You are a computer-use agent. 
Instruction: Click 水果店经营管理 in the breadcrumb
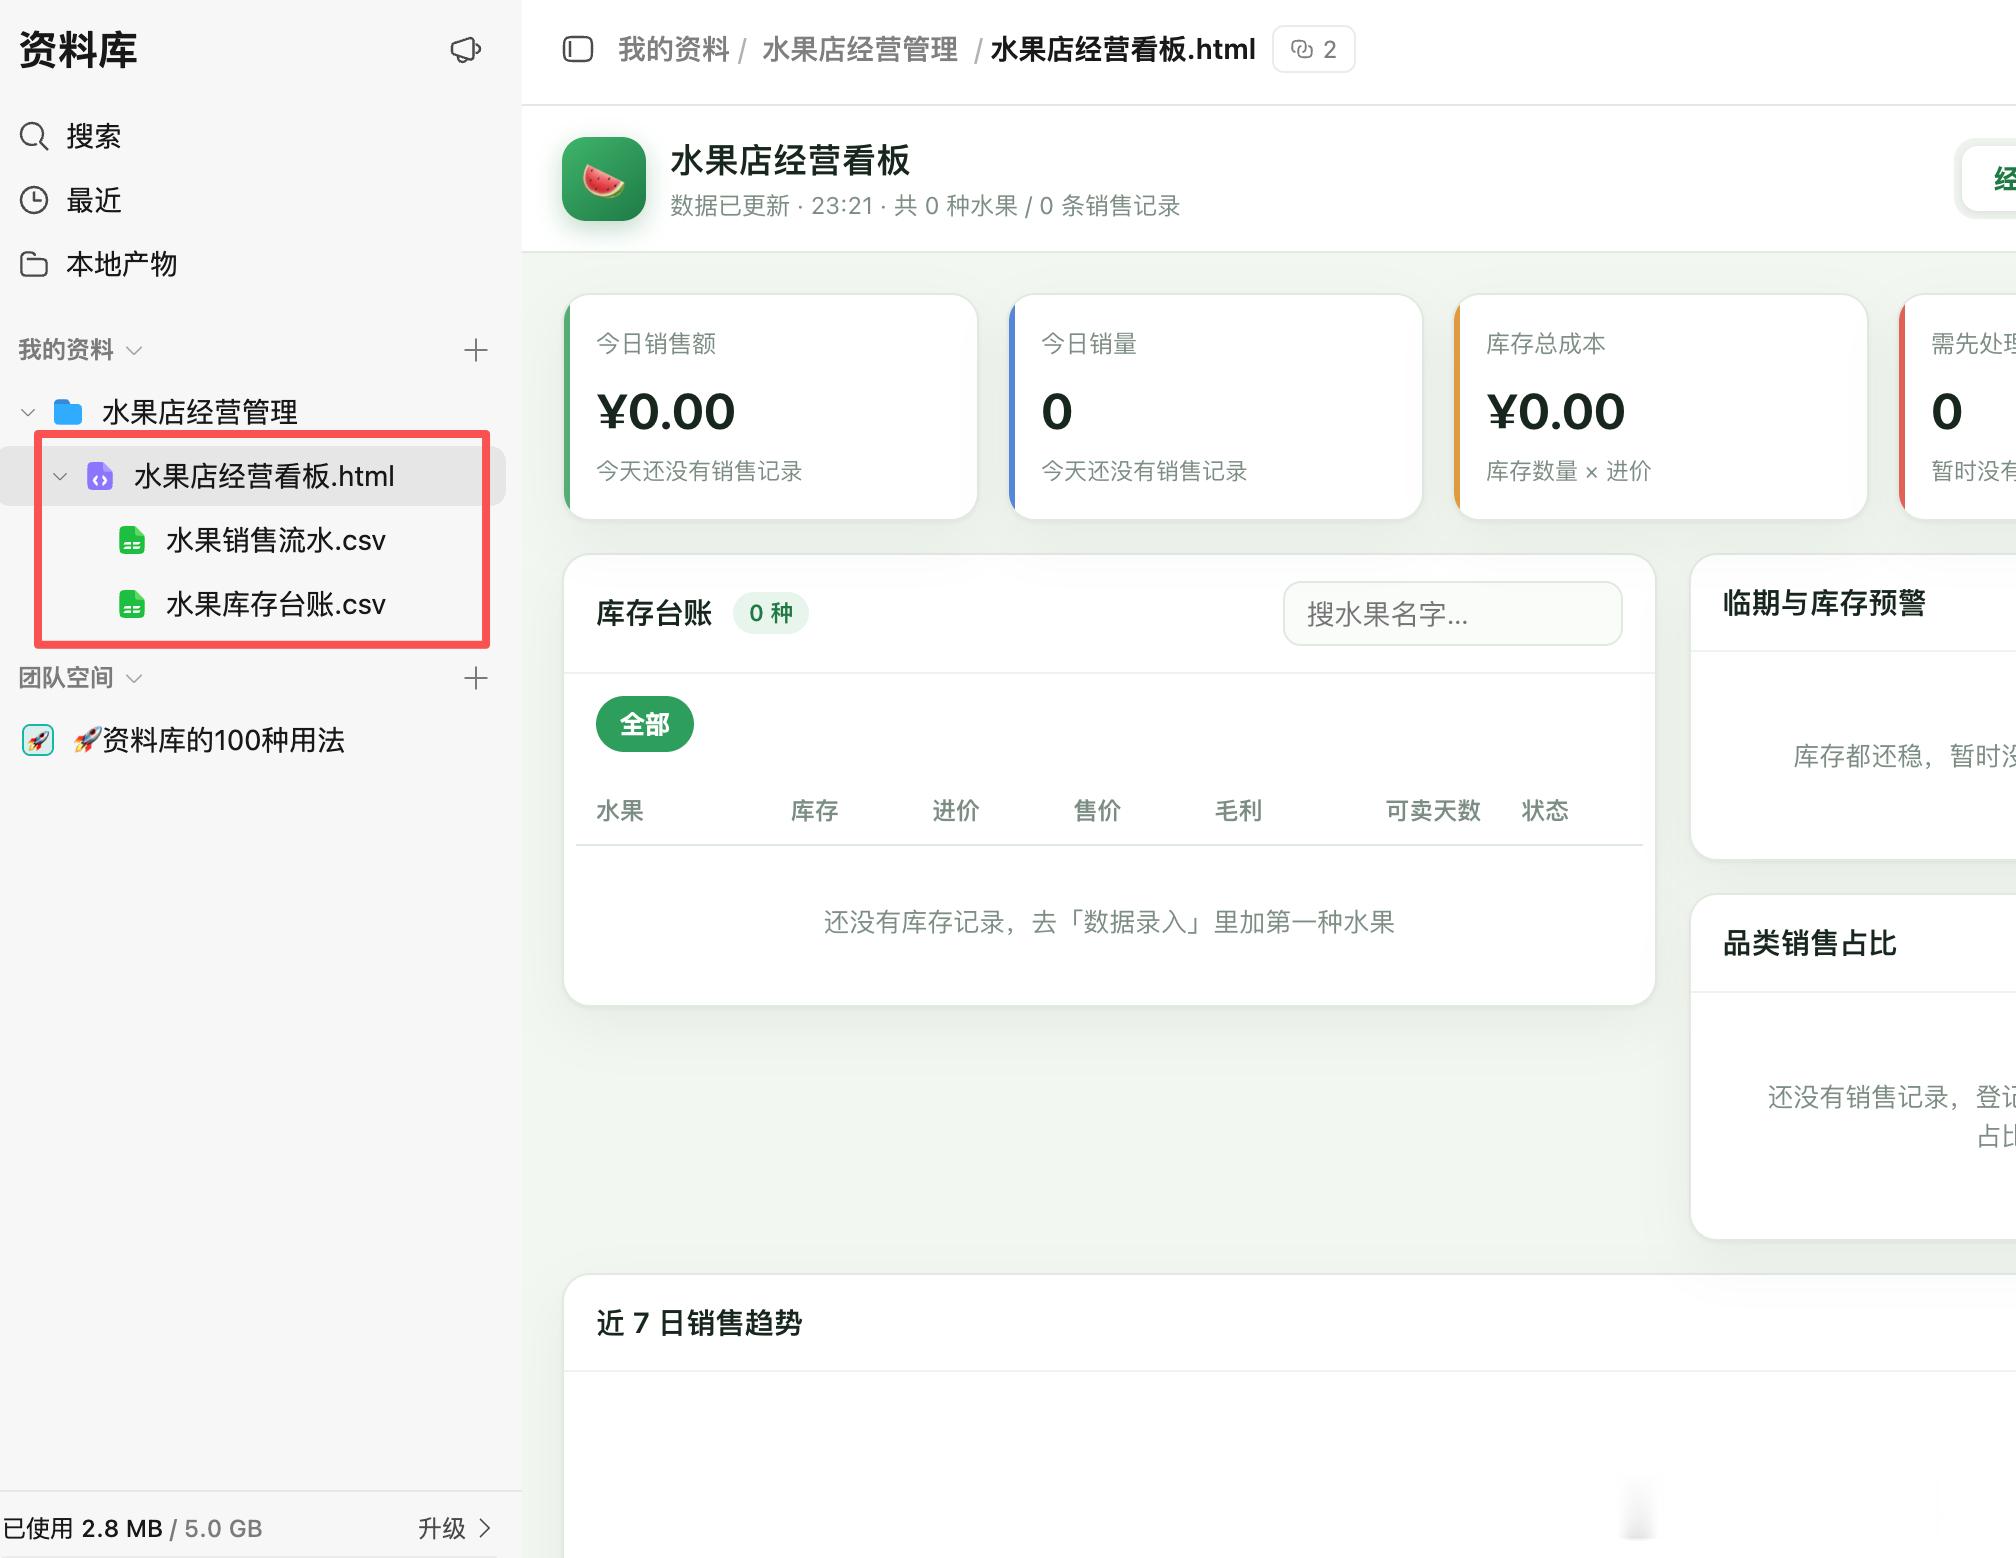coord(860,49)
